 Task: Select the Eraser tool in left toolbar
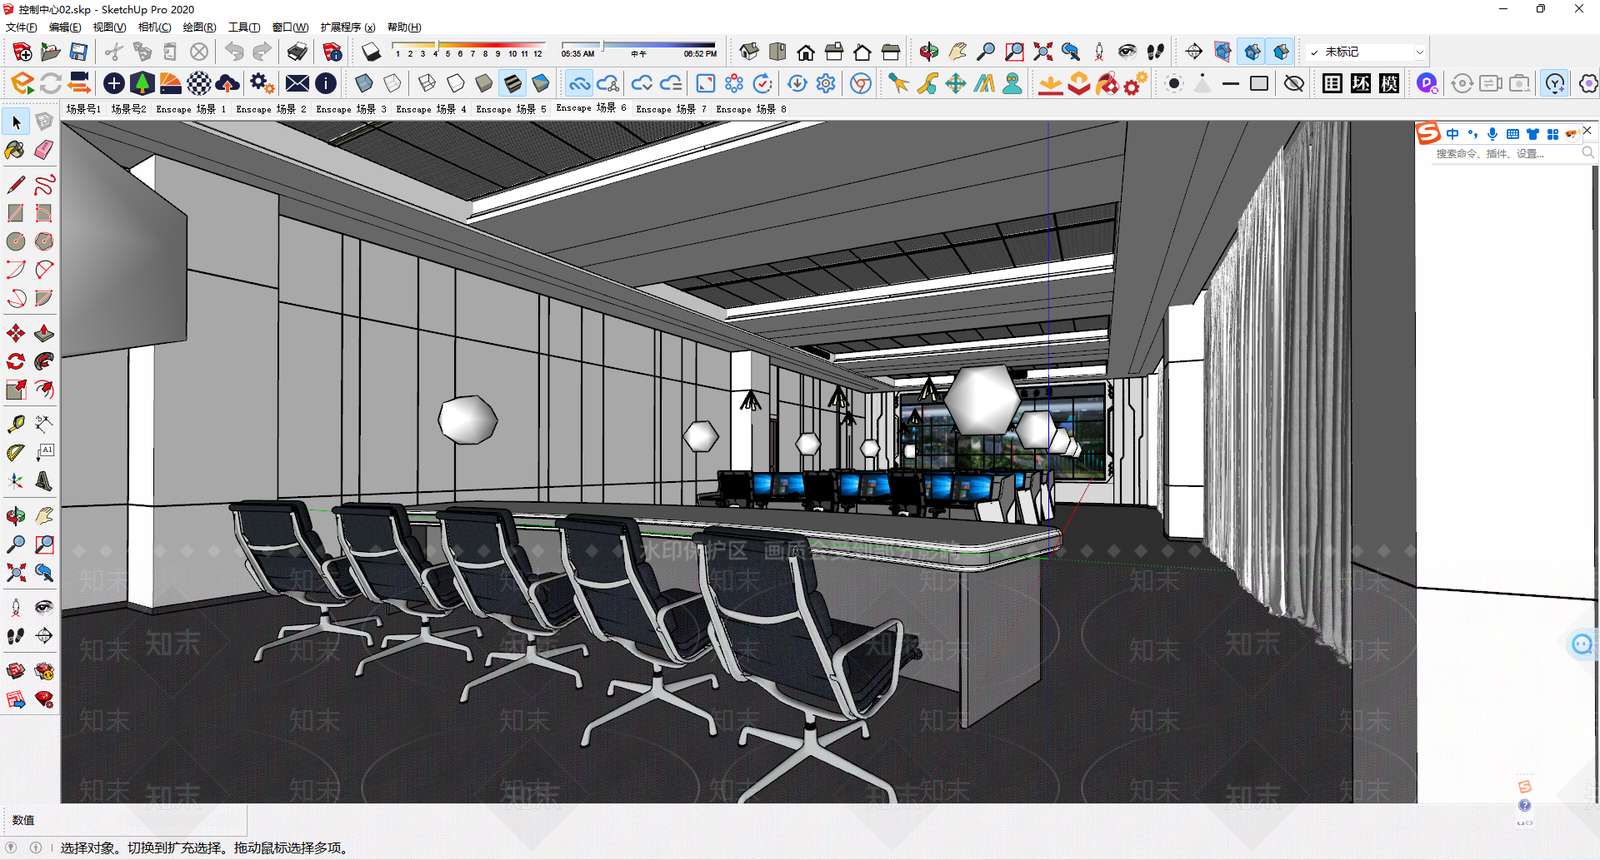[44, 150]
